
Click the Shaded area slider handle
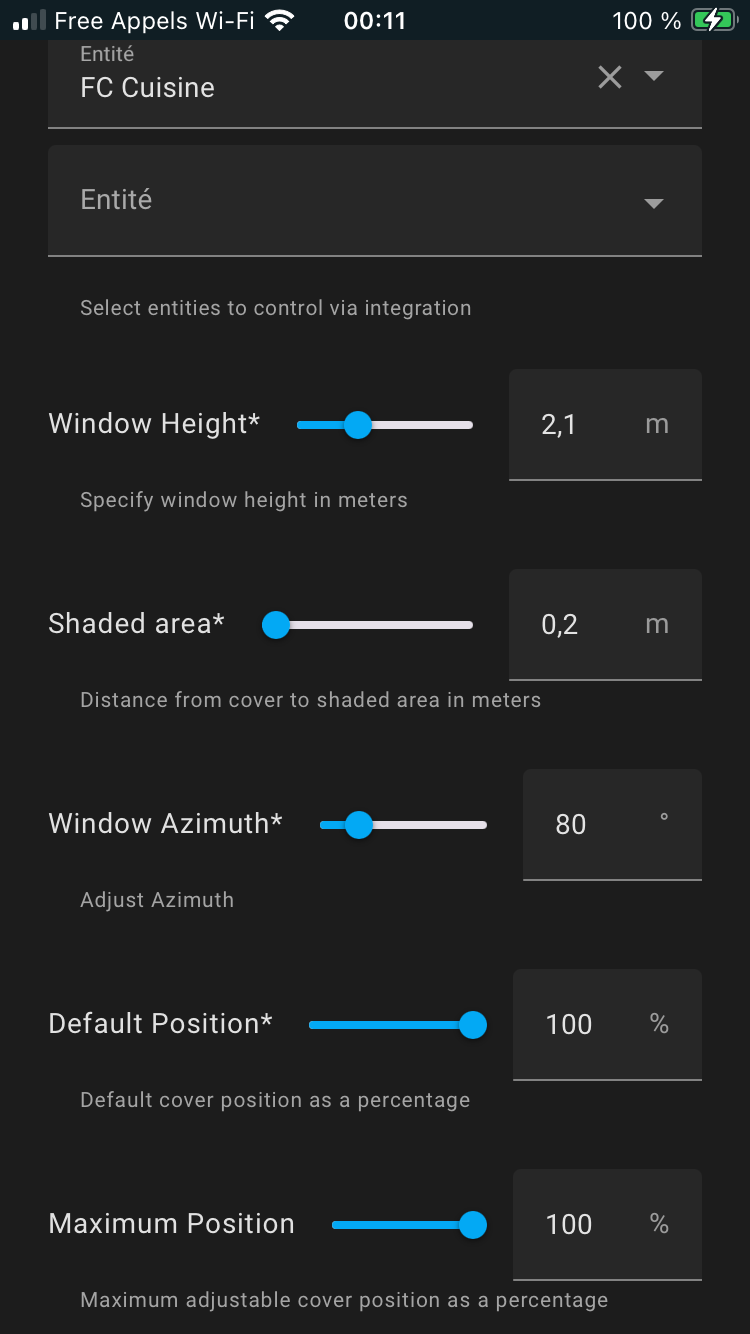coord(275,625)
